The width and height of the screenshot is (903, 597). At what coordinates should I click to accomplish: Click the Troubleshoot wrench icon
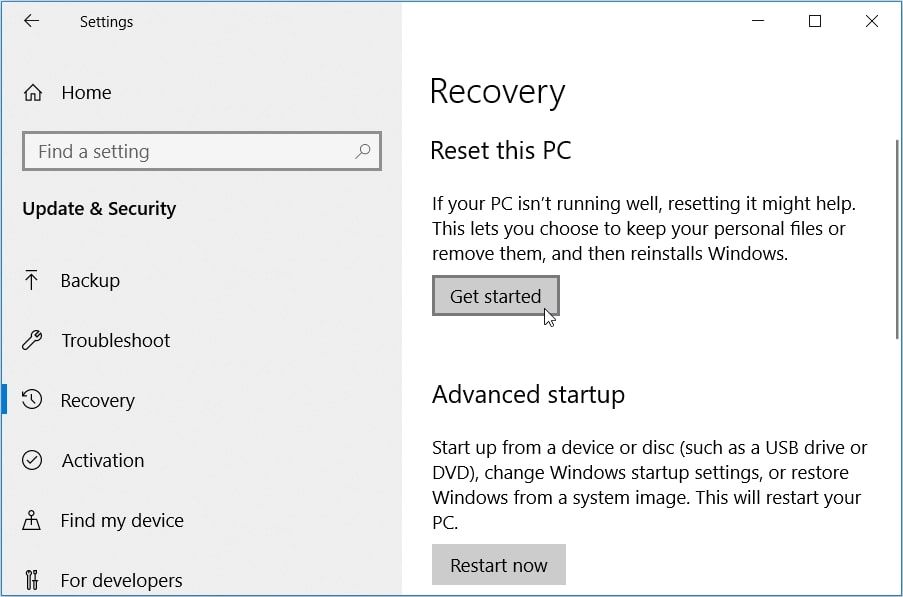(x=31, y=340)
